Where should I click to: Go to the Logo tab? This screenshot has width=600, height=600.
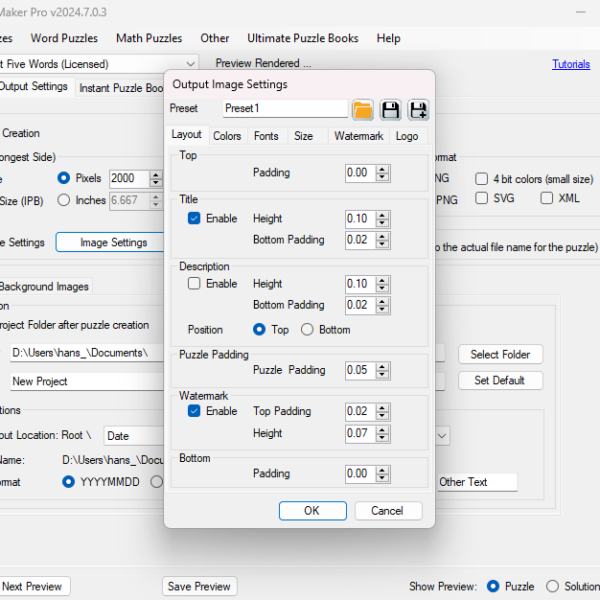tap(406, 136)
